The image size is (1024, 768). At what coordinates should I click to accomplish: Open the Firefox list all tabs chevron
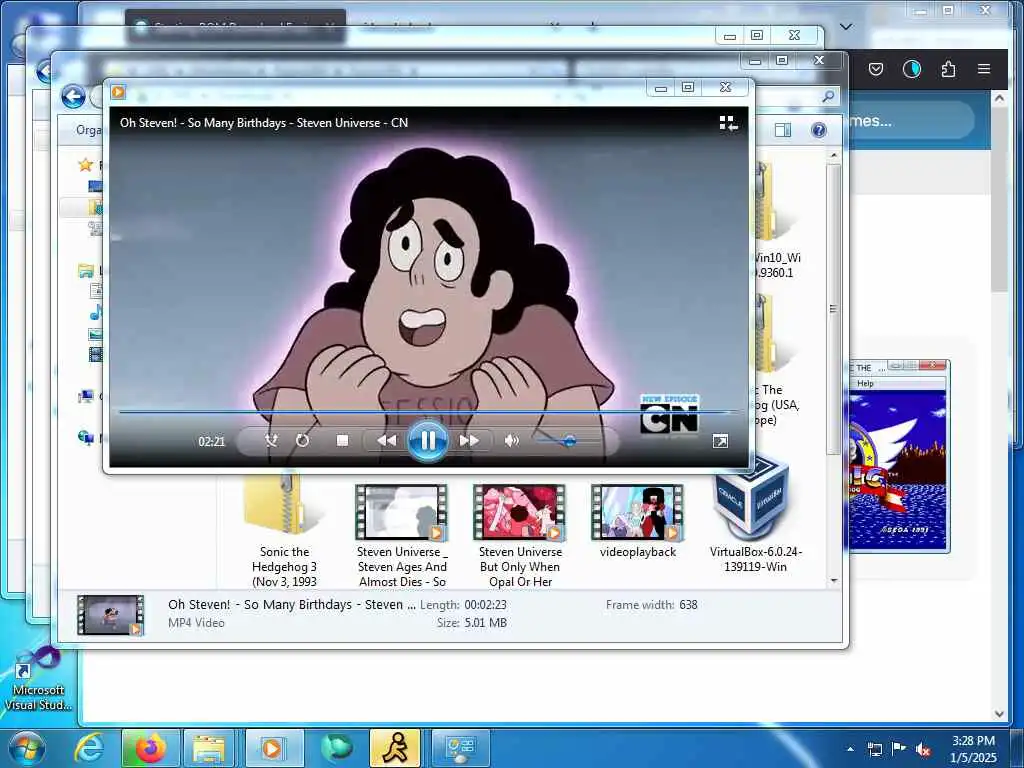[x=846, y=27]
